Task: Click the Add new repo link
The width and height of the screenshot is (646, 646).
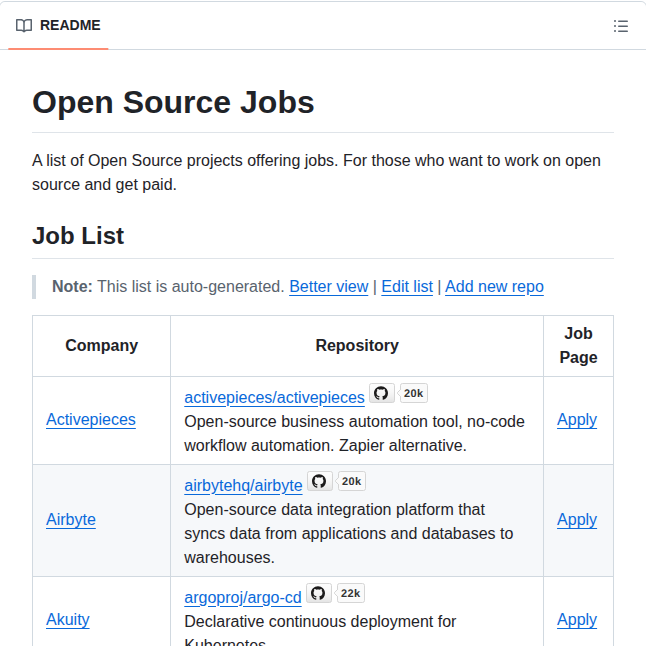Action: (494, 286)
